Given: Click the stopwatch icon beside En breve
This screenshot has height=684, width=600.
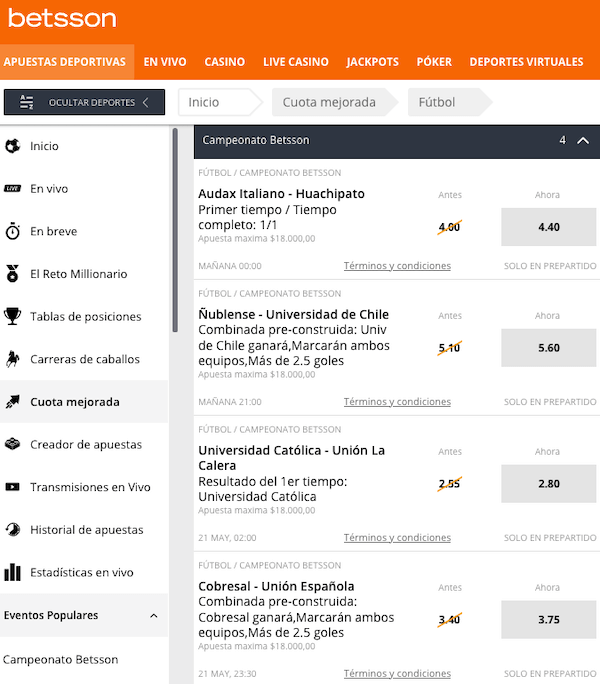Looking at the screenshot, I should coord(13,231).
